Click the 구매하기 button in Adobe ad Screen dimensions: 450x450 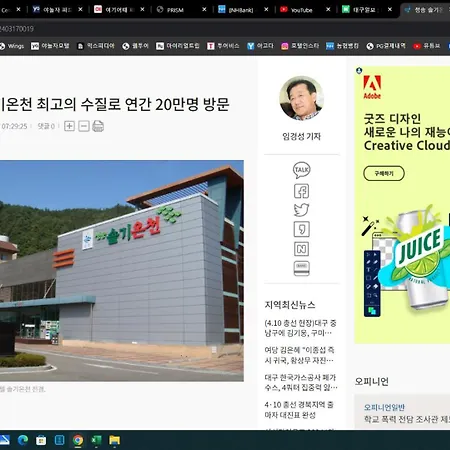384,173
